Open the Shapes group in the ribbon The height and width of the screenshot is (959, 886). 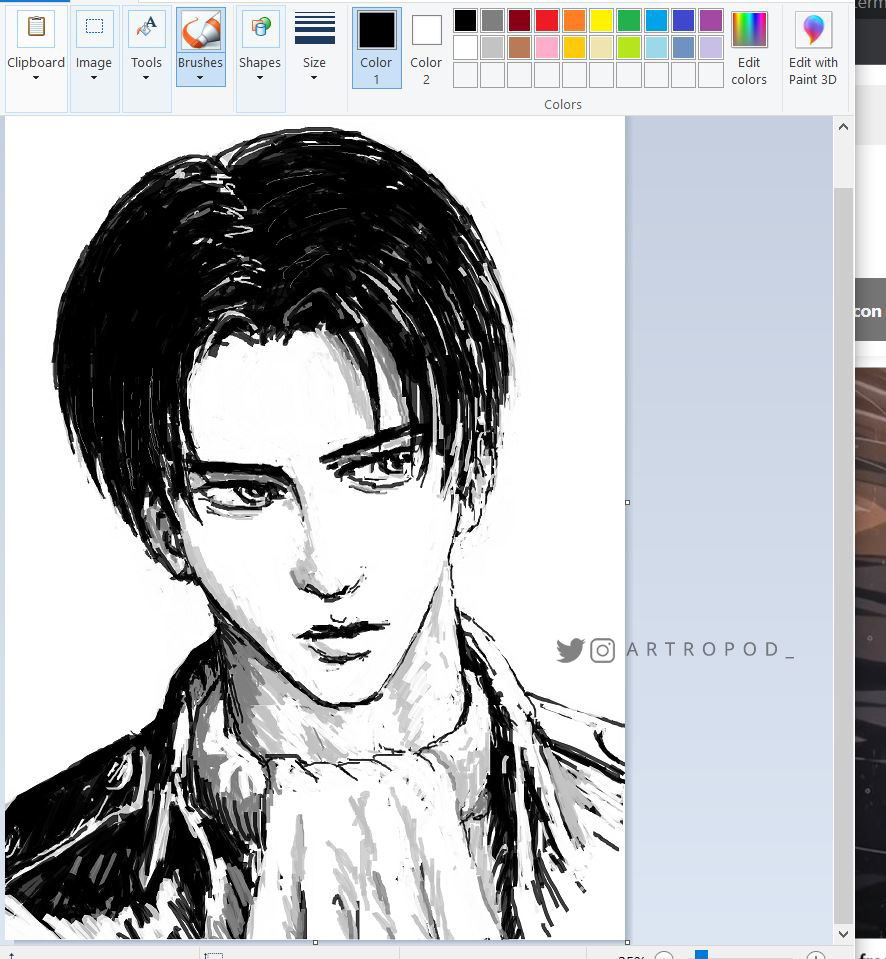click(260, 58)
